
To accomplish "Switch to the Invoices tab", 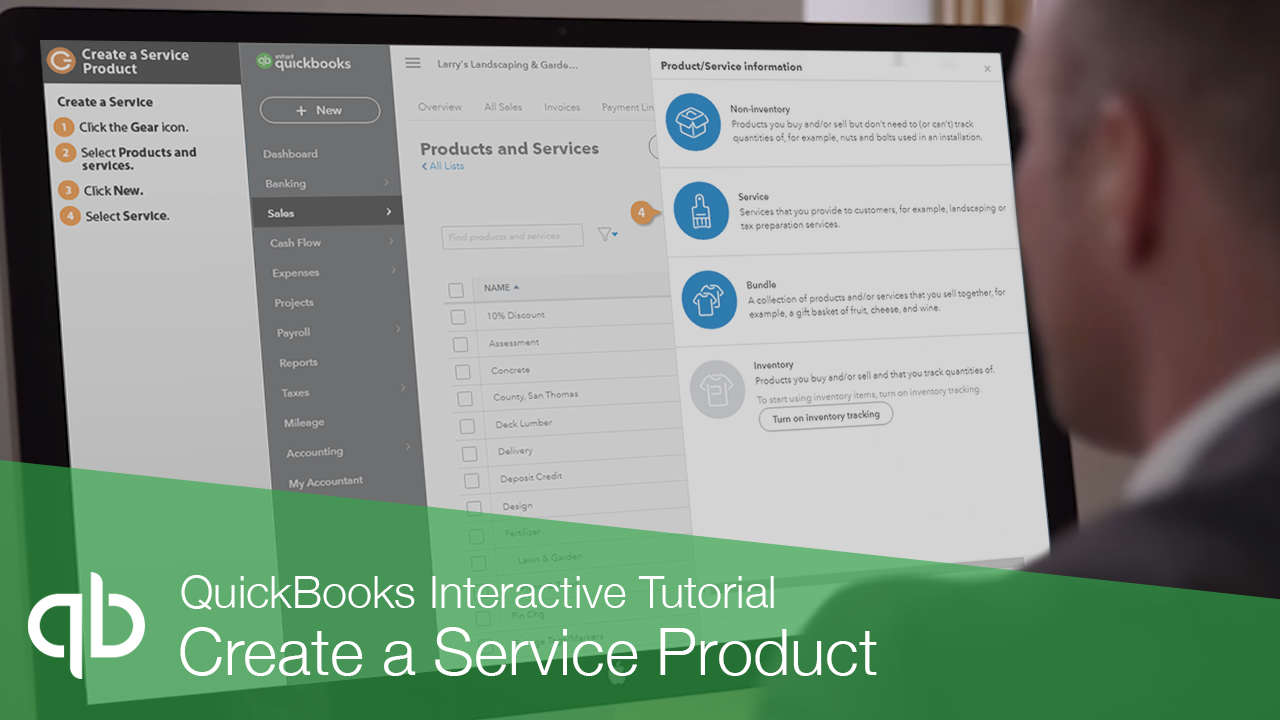I will tap(562, 106).
